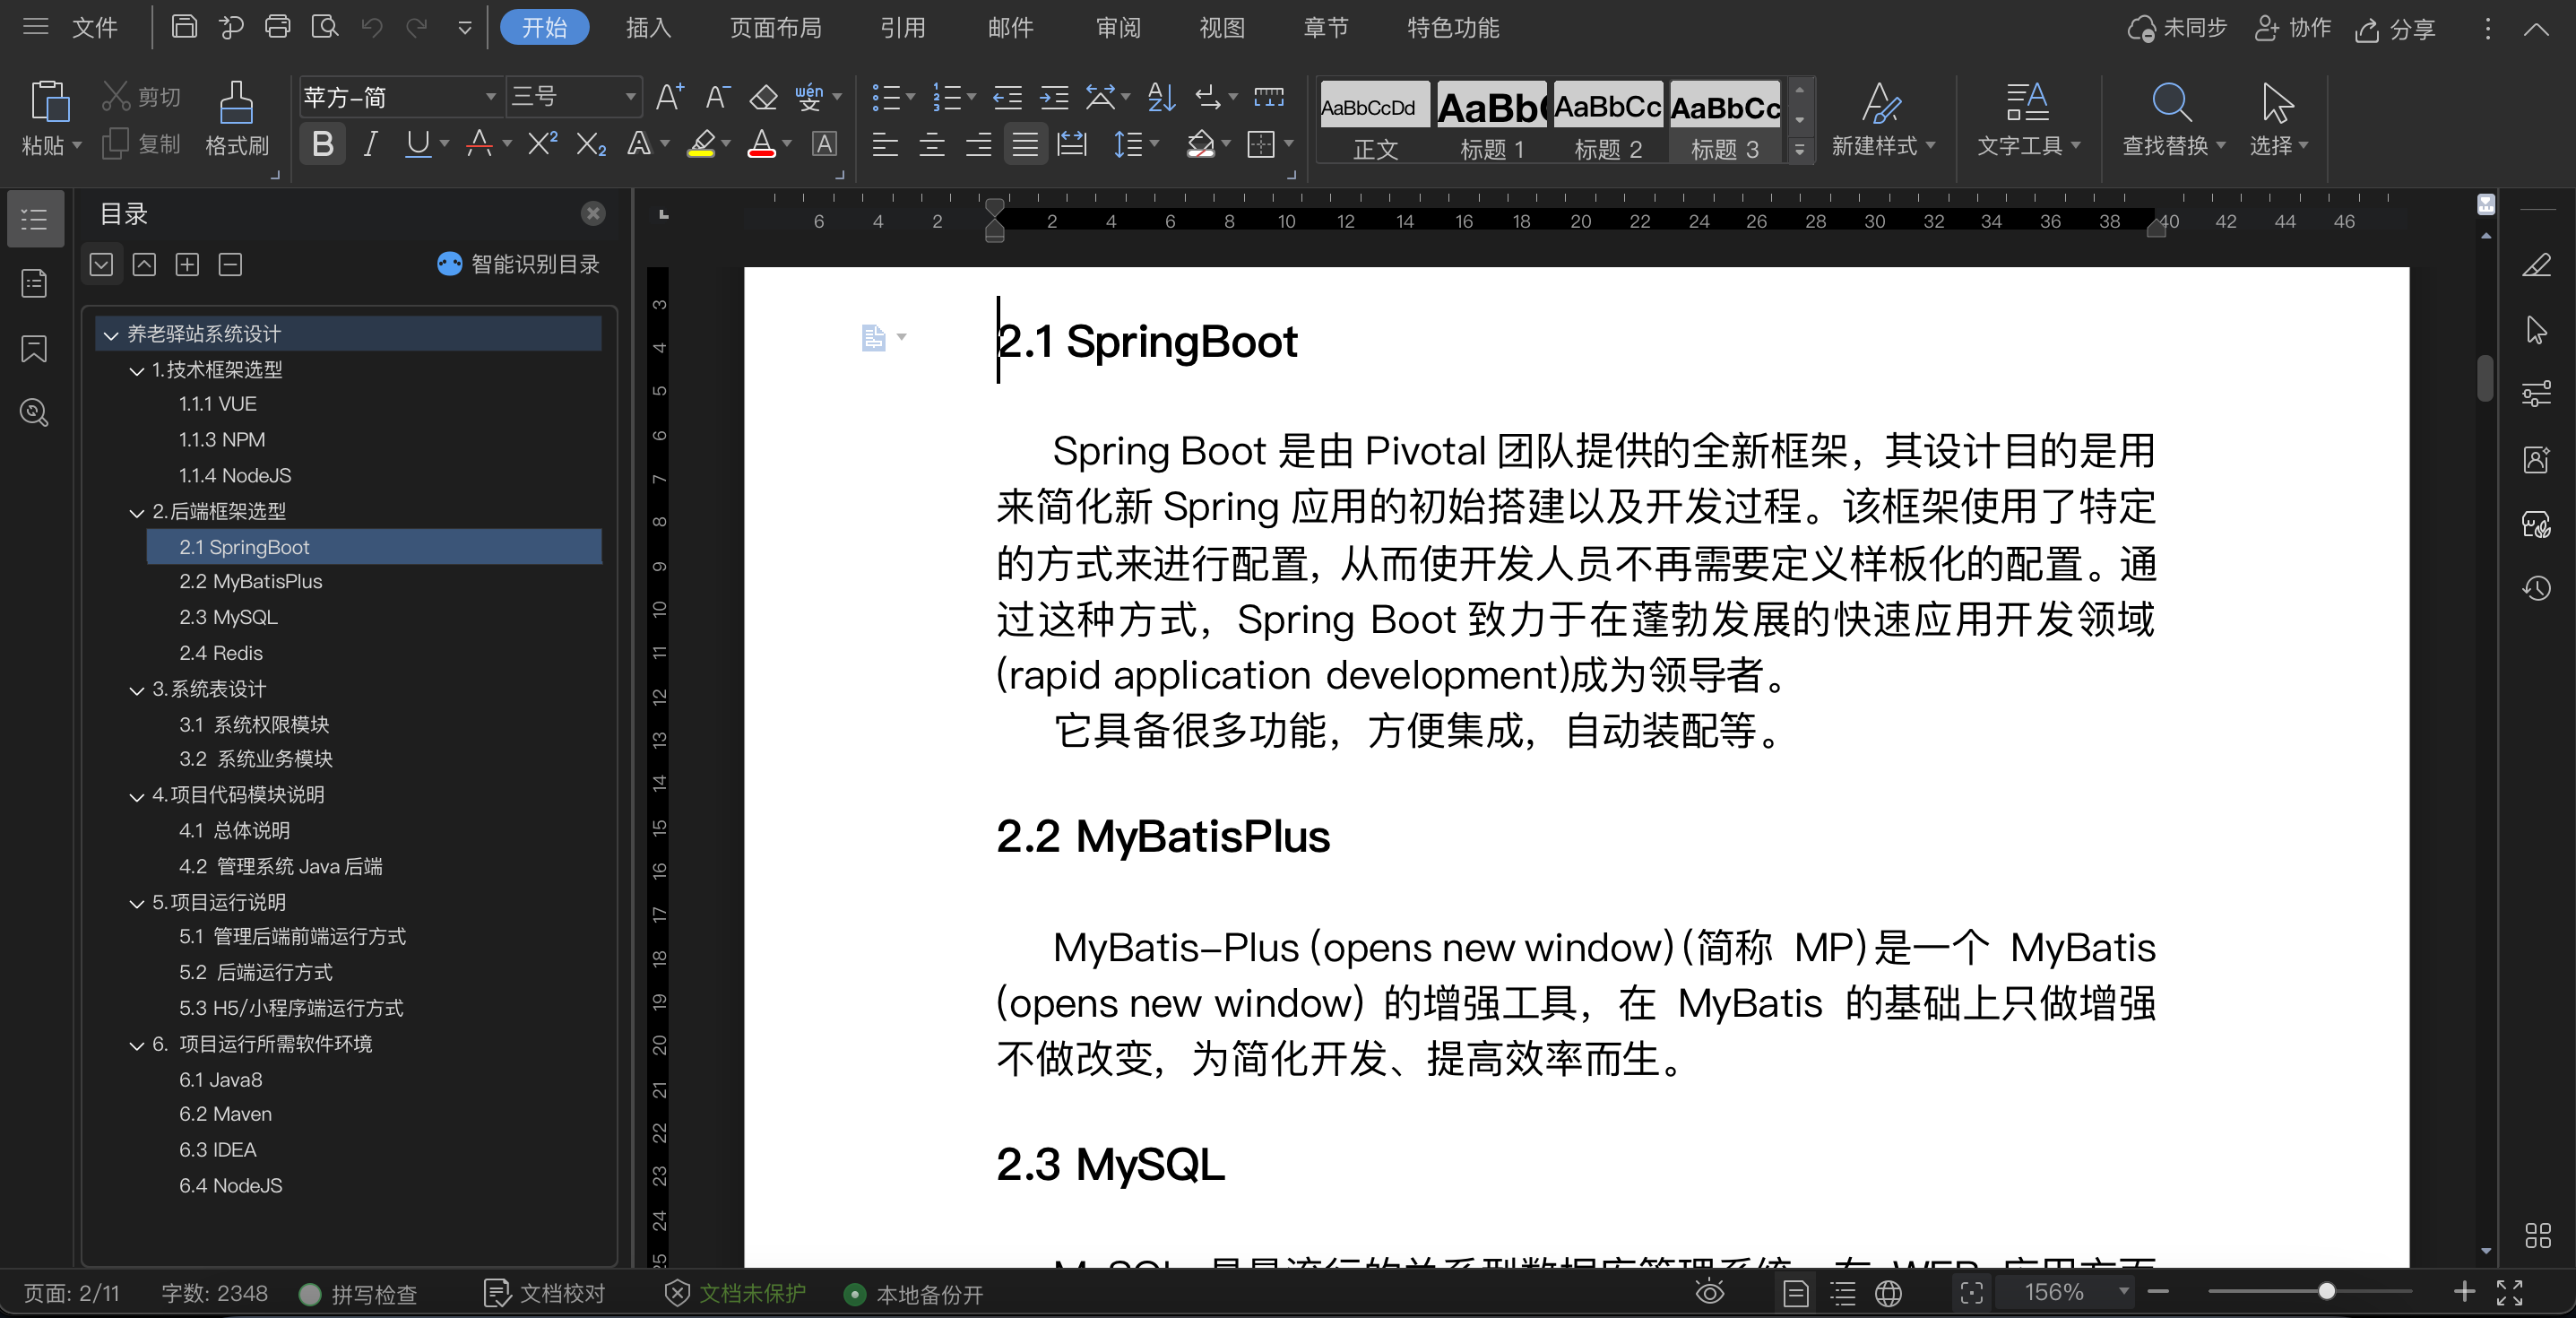
Task: Click the 智能识别目录 button
Action: point(518,264)
